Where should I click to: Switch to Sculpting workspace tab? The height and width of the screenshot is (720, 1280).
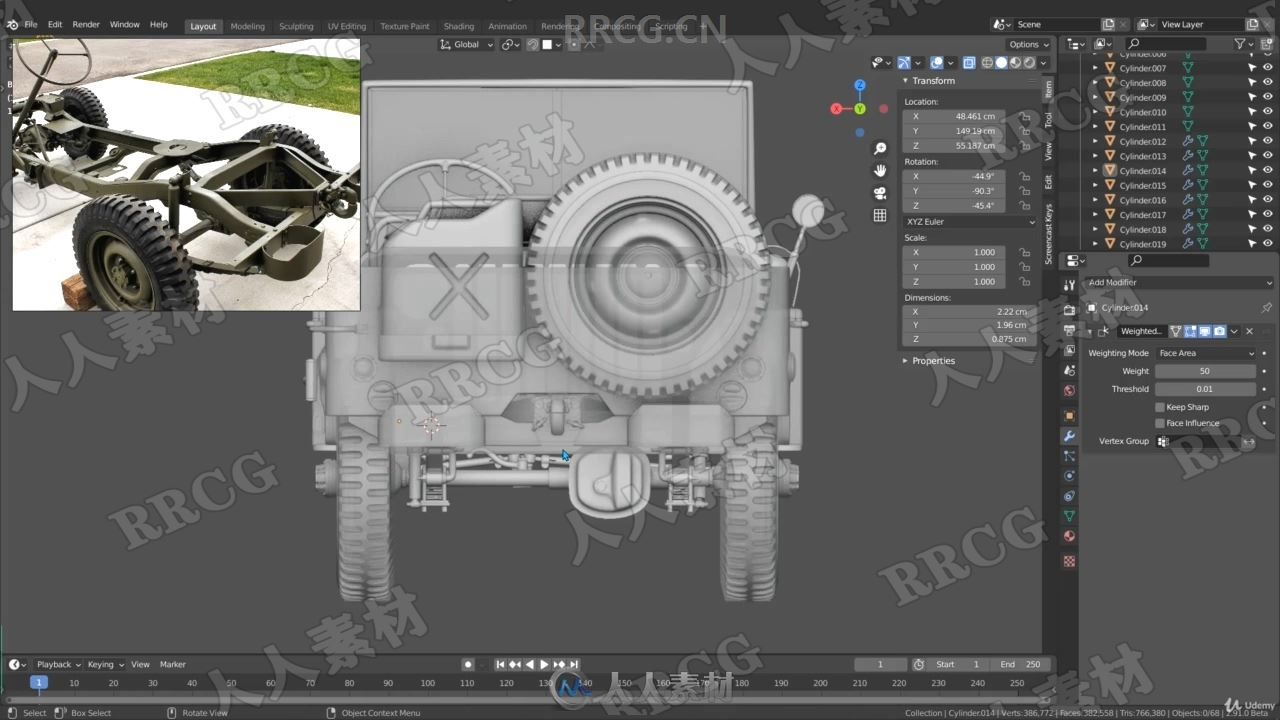coord(296,26)
